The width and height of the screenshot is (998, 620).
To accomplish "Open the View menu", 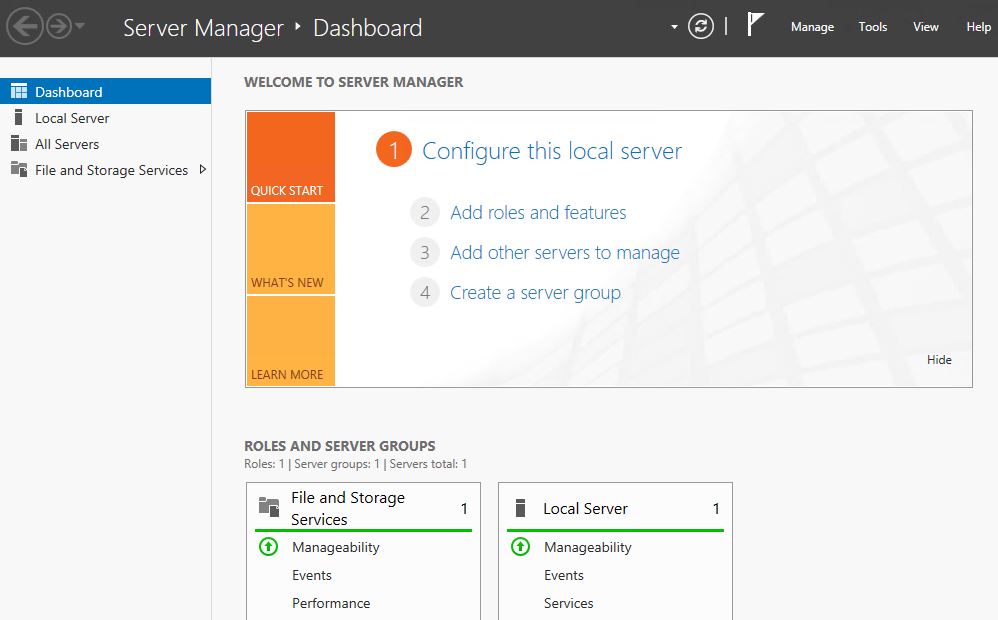I will [x=926, y=27].
